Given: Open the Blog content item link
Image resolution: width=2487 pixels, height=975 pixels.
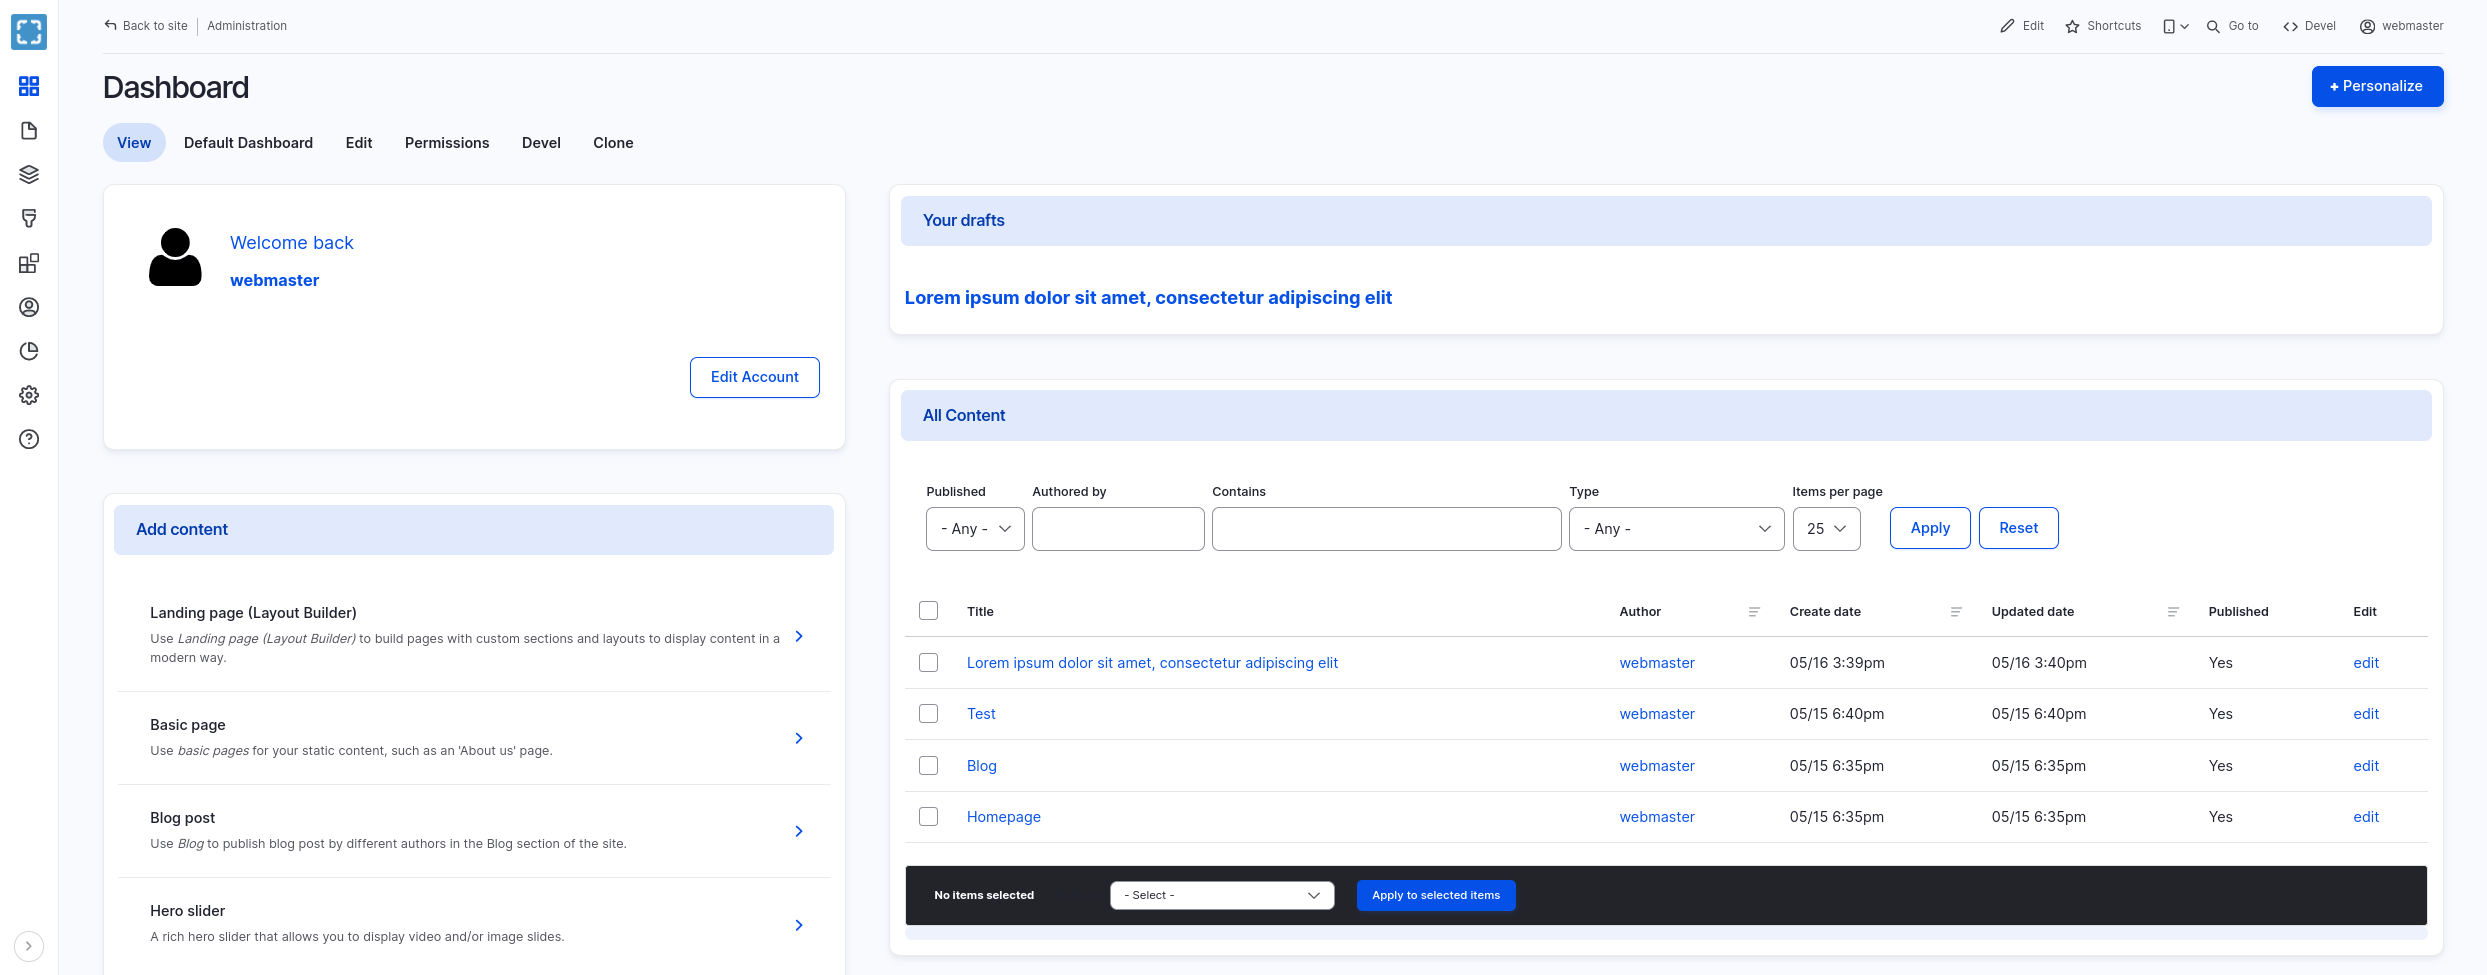Looking at the screenshot, I should click(x=981, y=765).
